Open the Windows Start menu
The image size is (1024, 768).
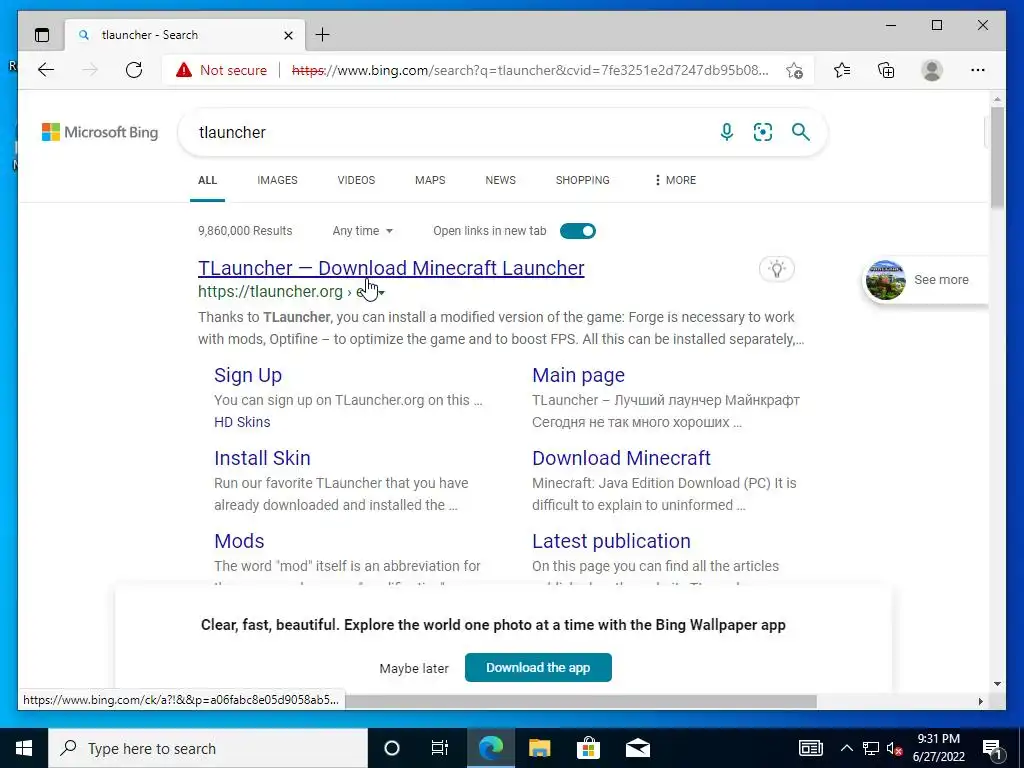24,748
